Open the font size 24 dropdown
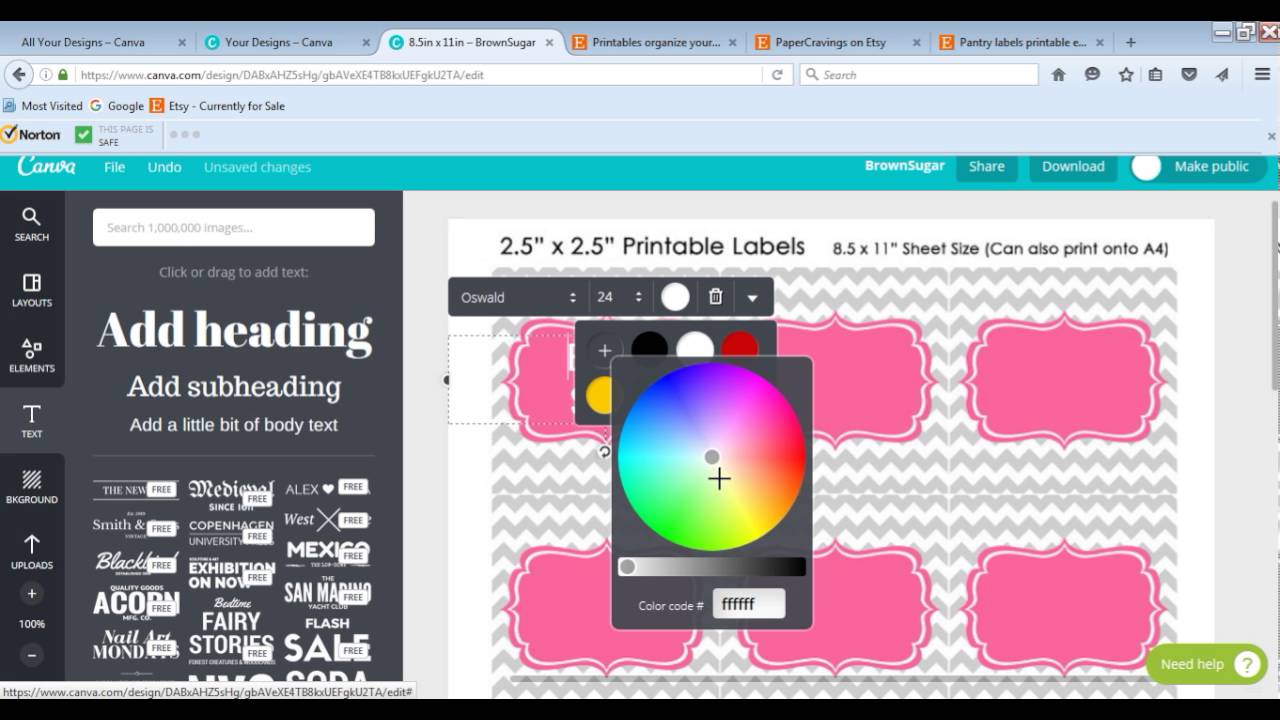The image size is (1280, 720). (618, 297)
